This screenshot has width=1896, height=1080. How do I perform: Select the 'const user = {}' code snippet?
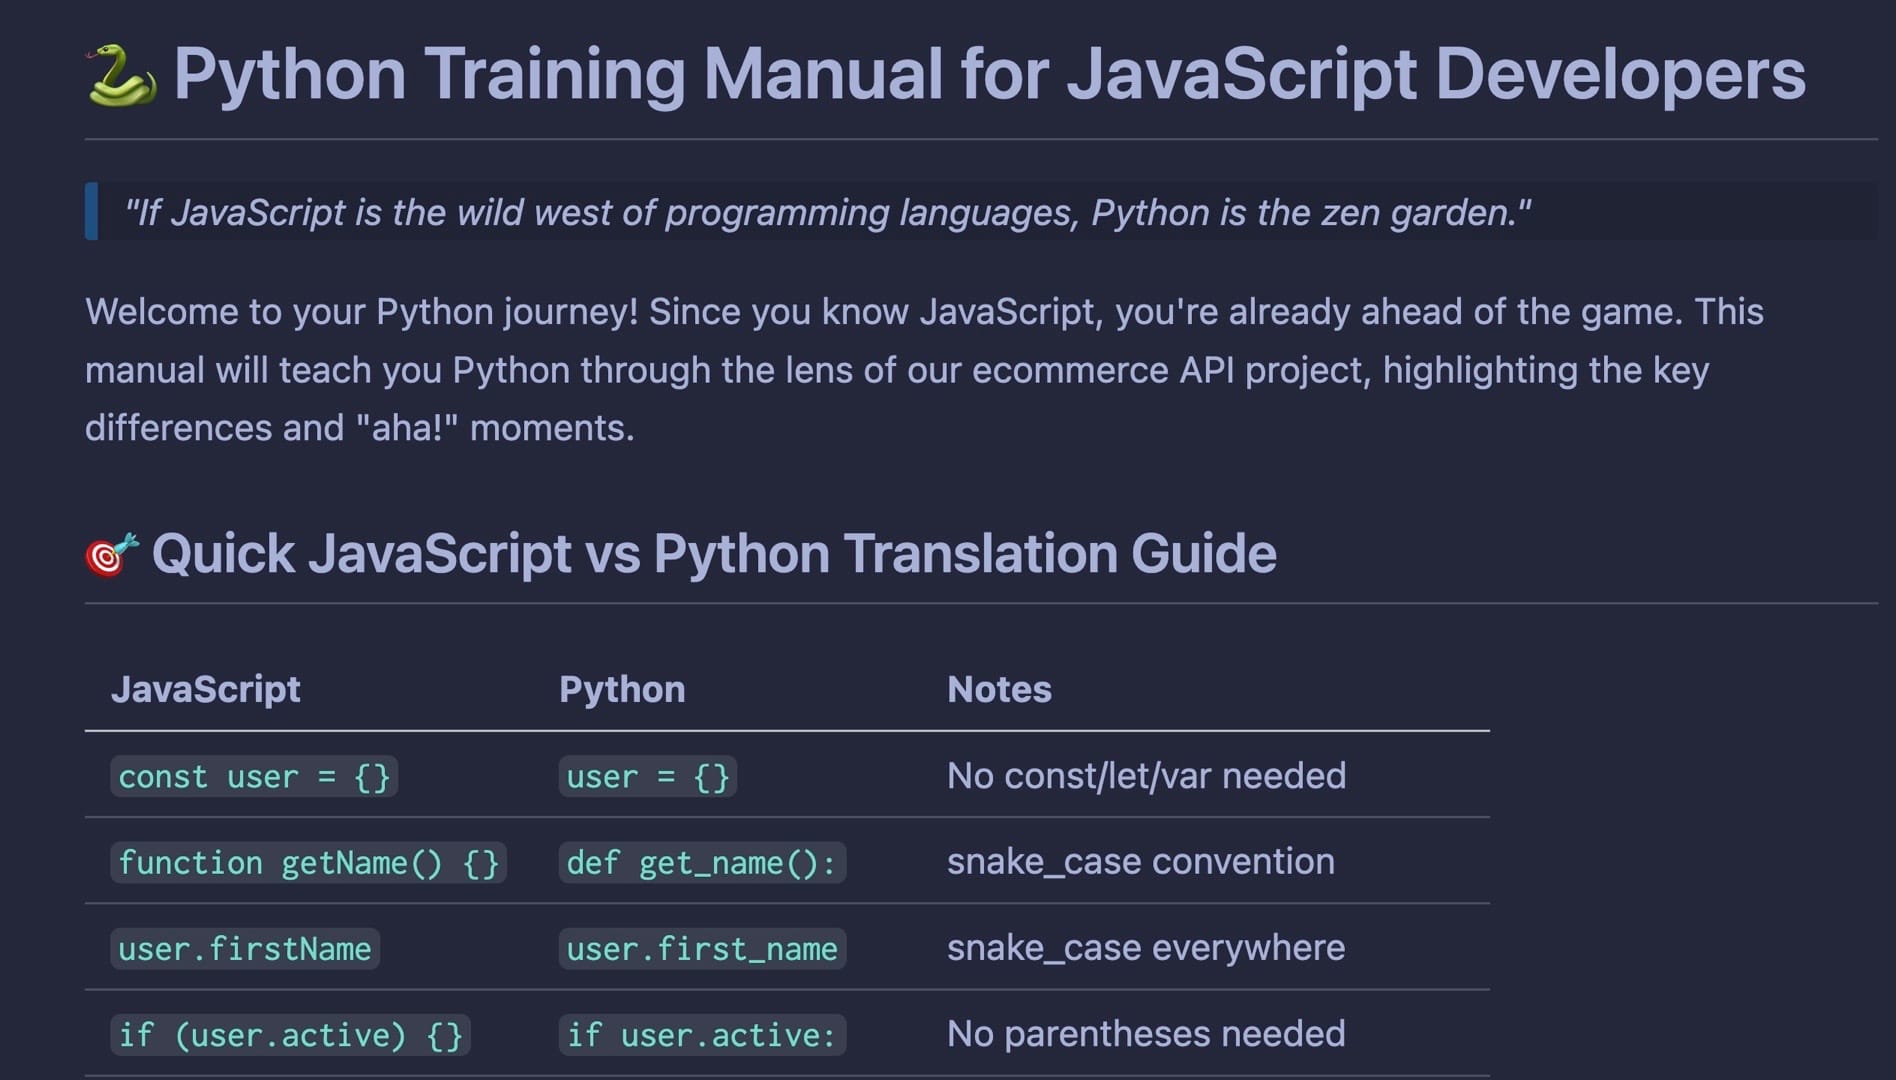pos(253,776)
